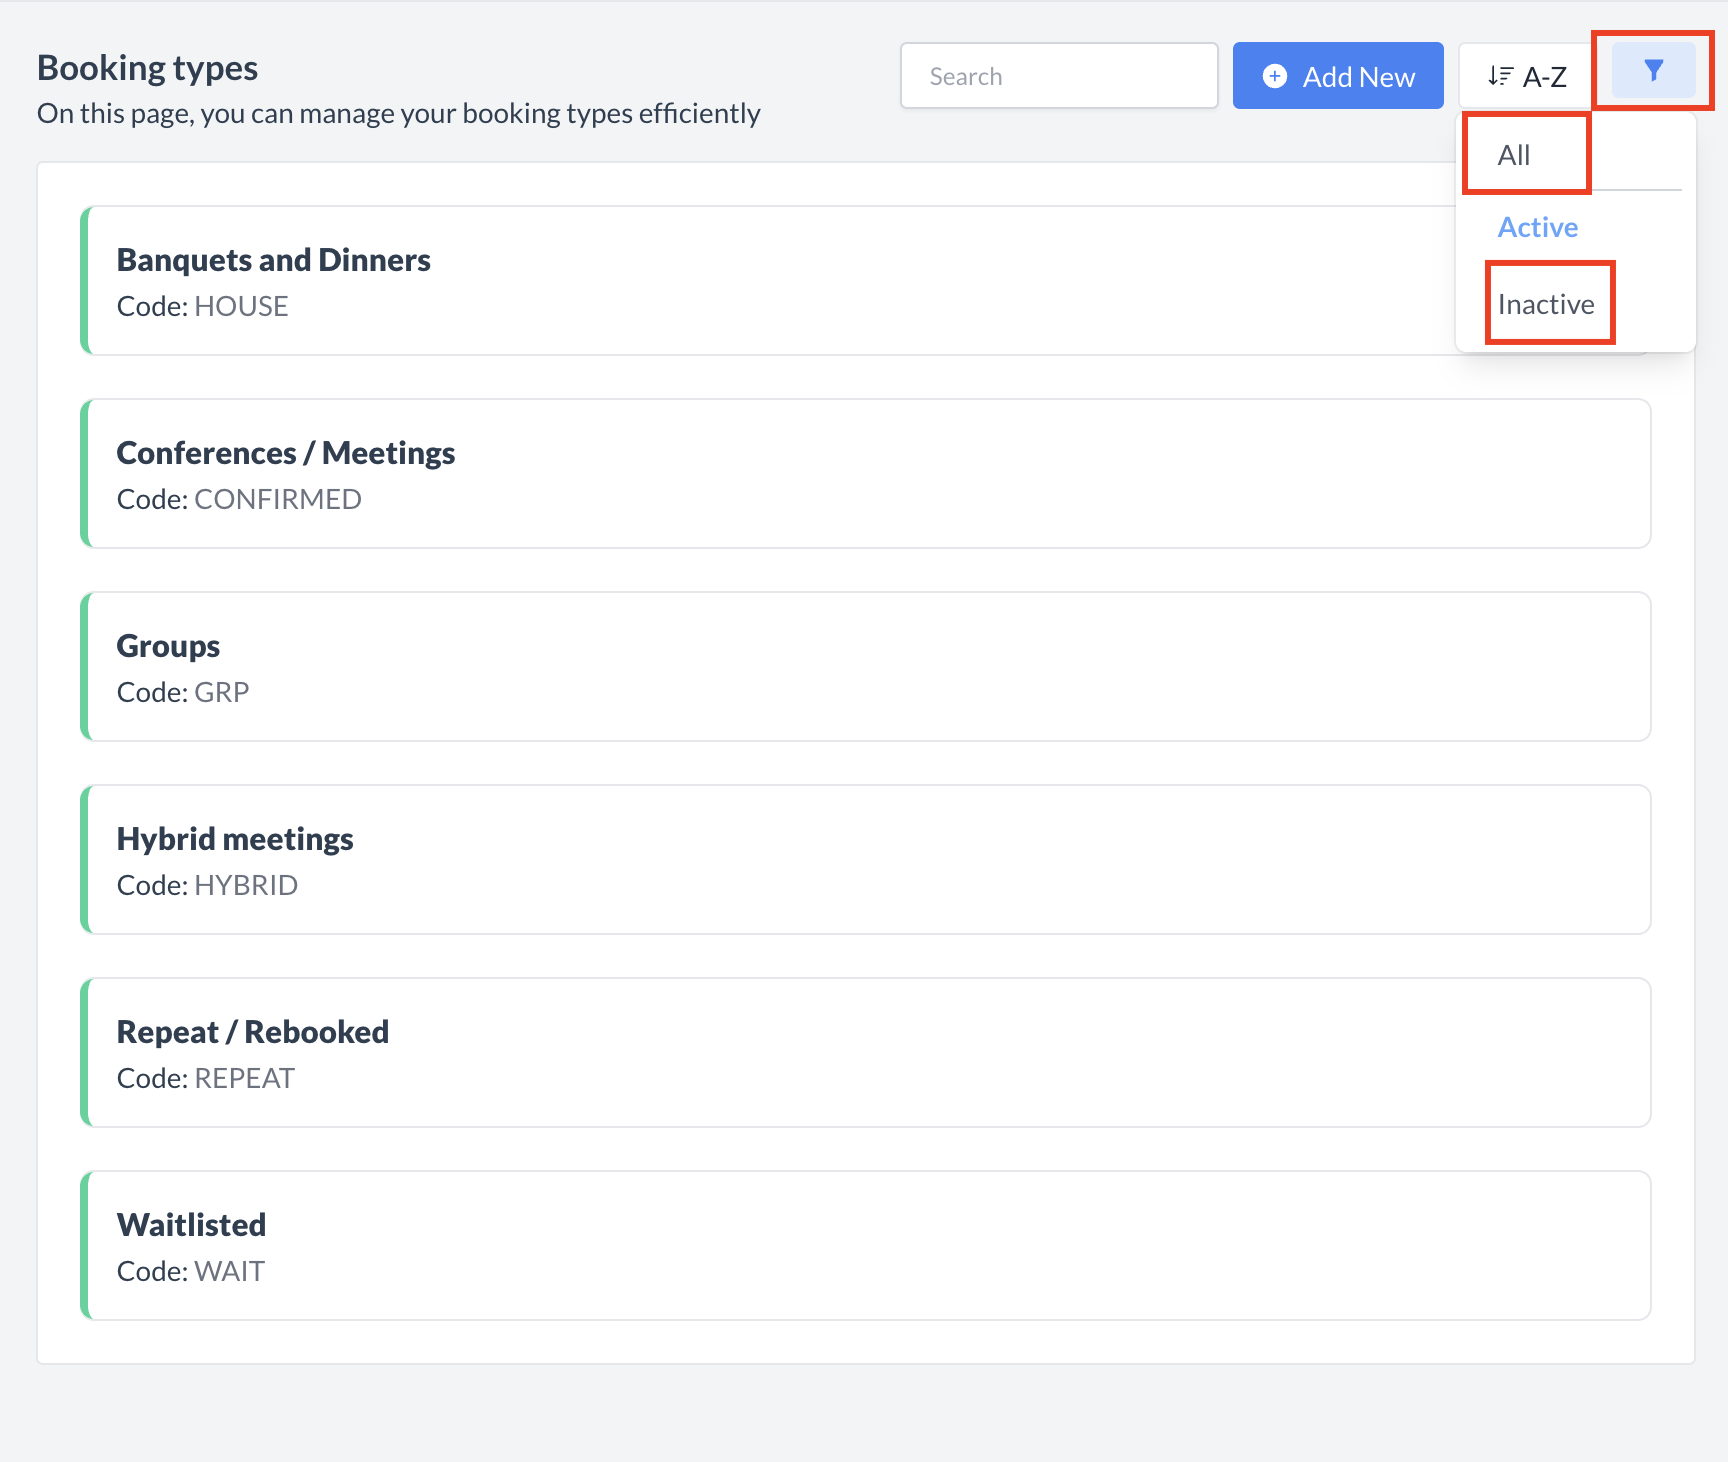Select the Repeat / Rebooked booking type
1728x1462 pixels.
770,1052
